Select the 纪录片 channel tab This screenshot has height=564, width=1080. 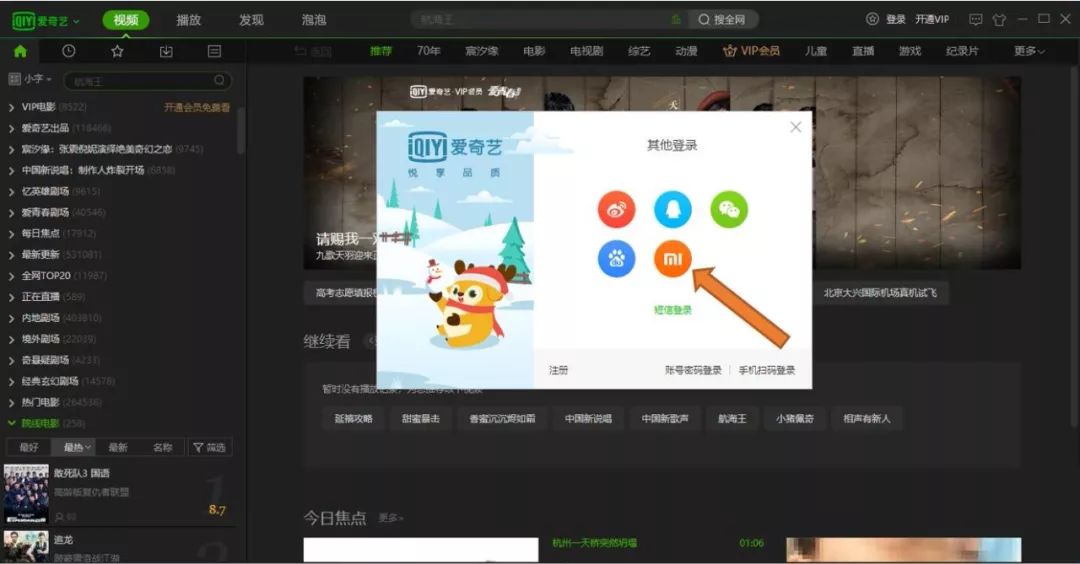pos(962,51)
